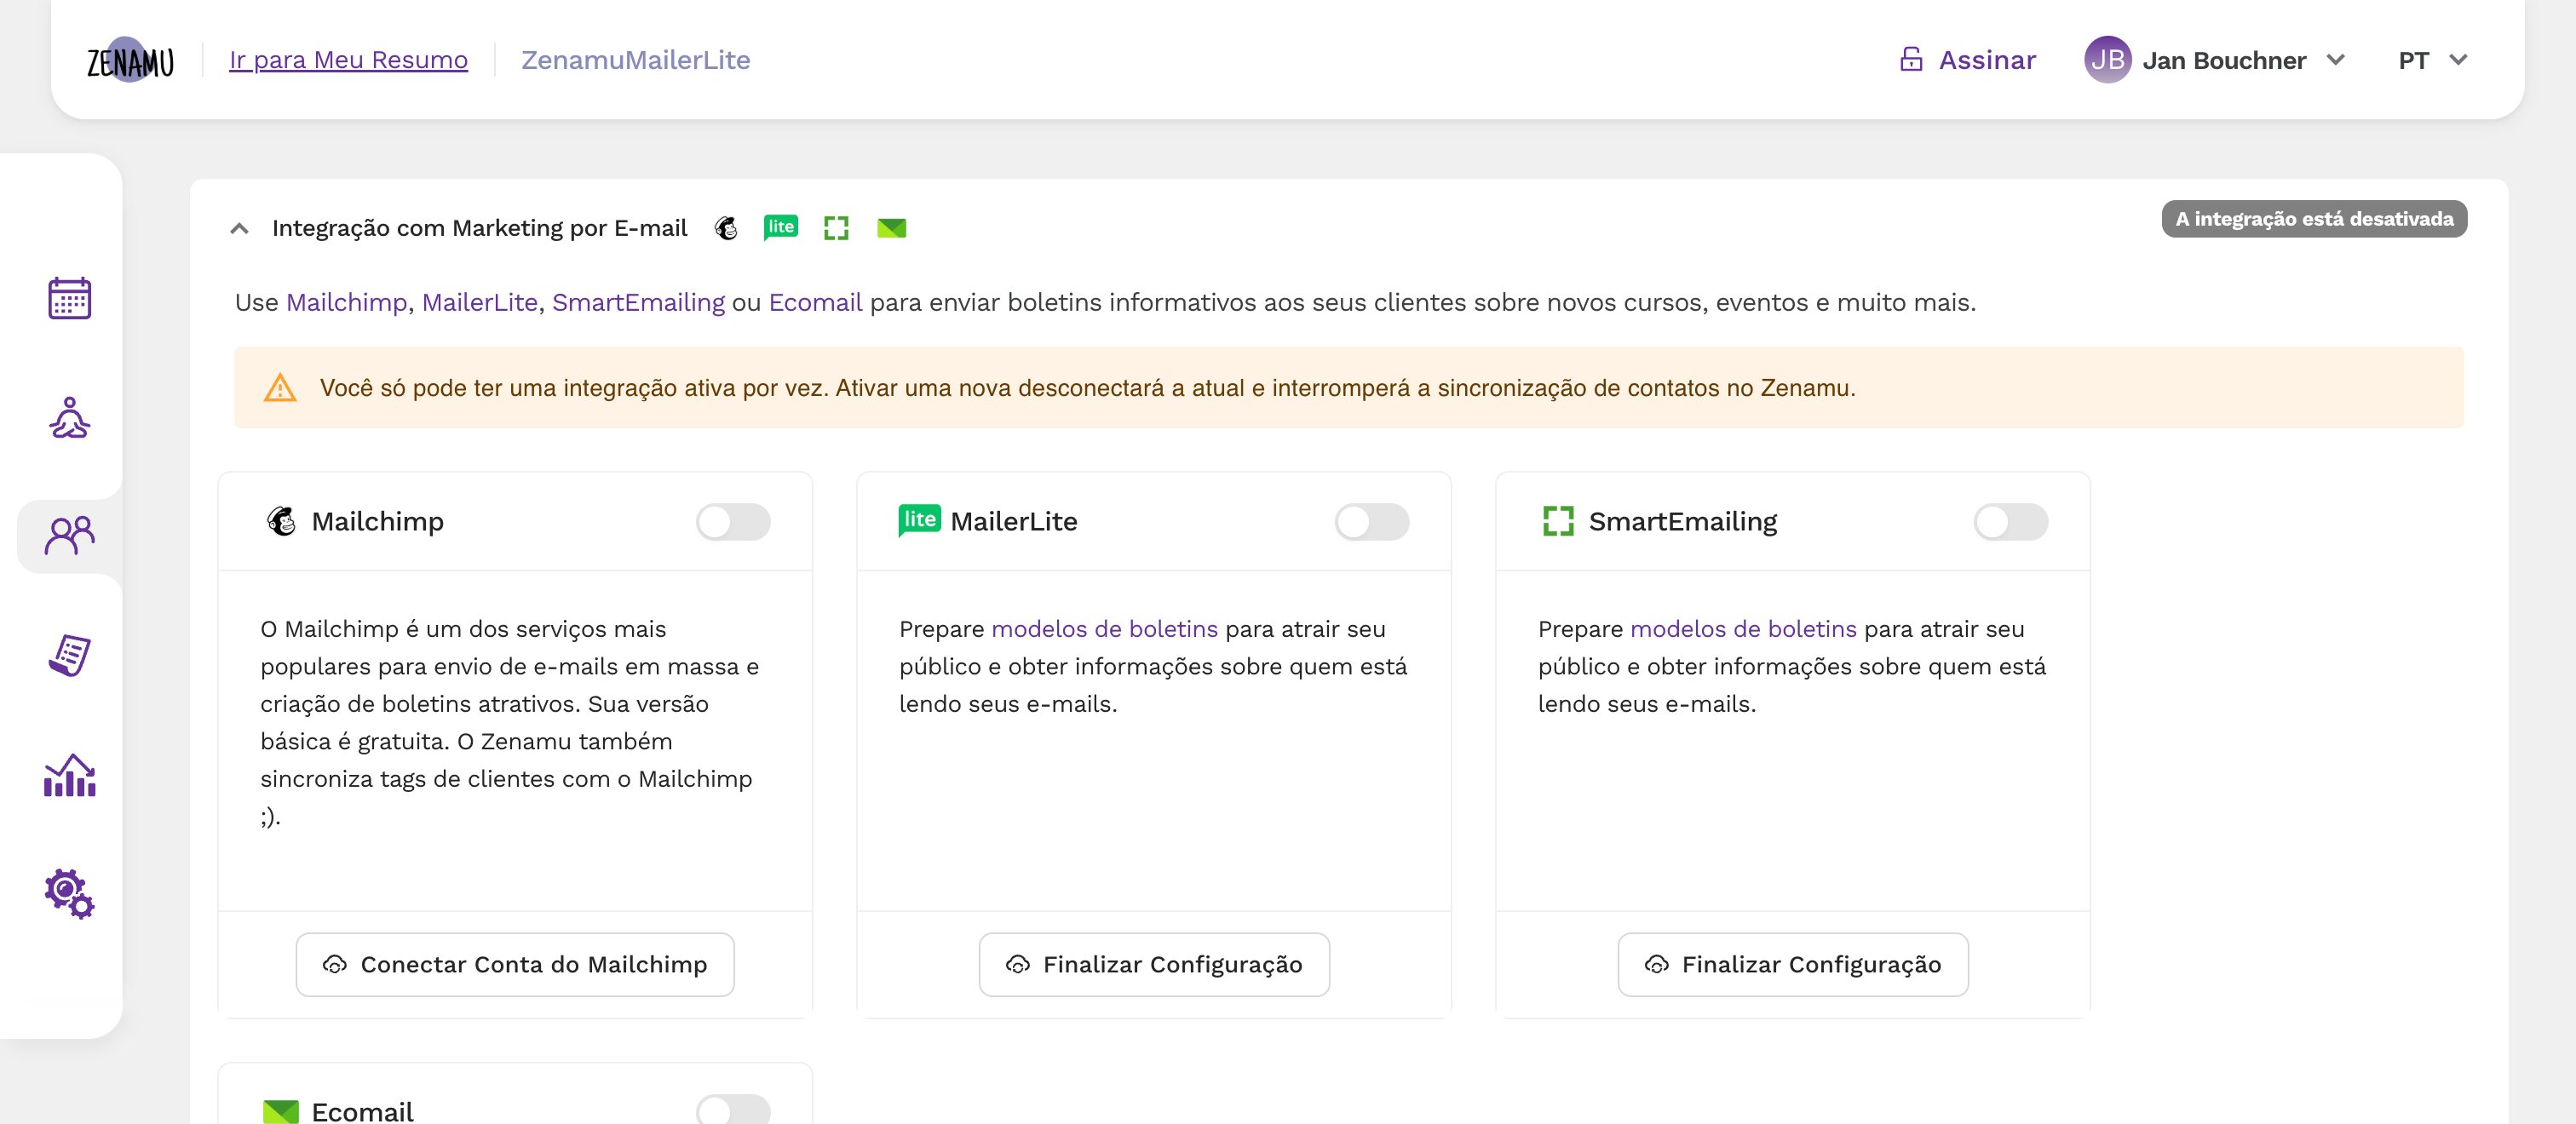Click Finalizar Configuração in SmartEmailing card
The width and height of the screenshot is (2576, 1124).
[x=1793, y=965]
